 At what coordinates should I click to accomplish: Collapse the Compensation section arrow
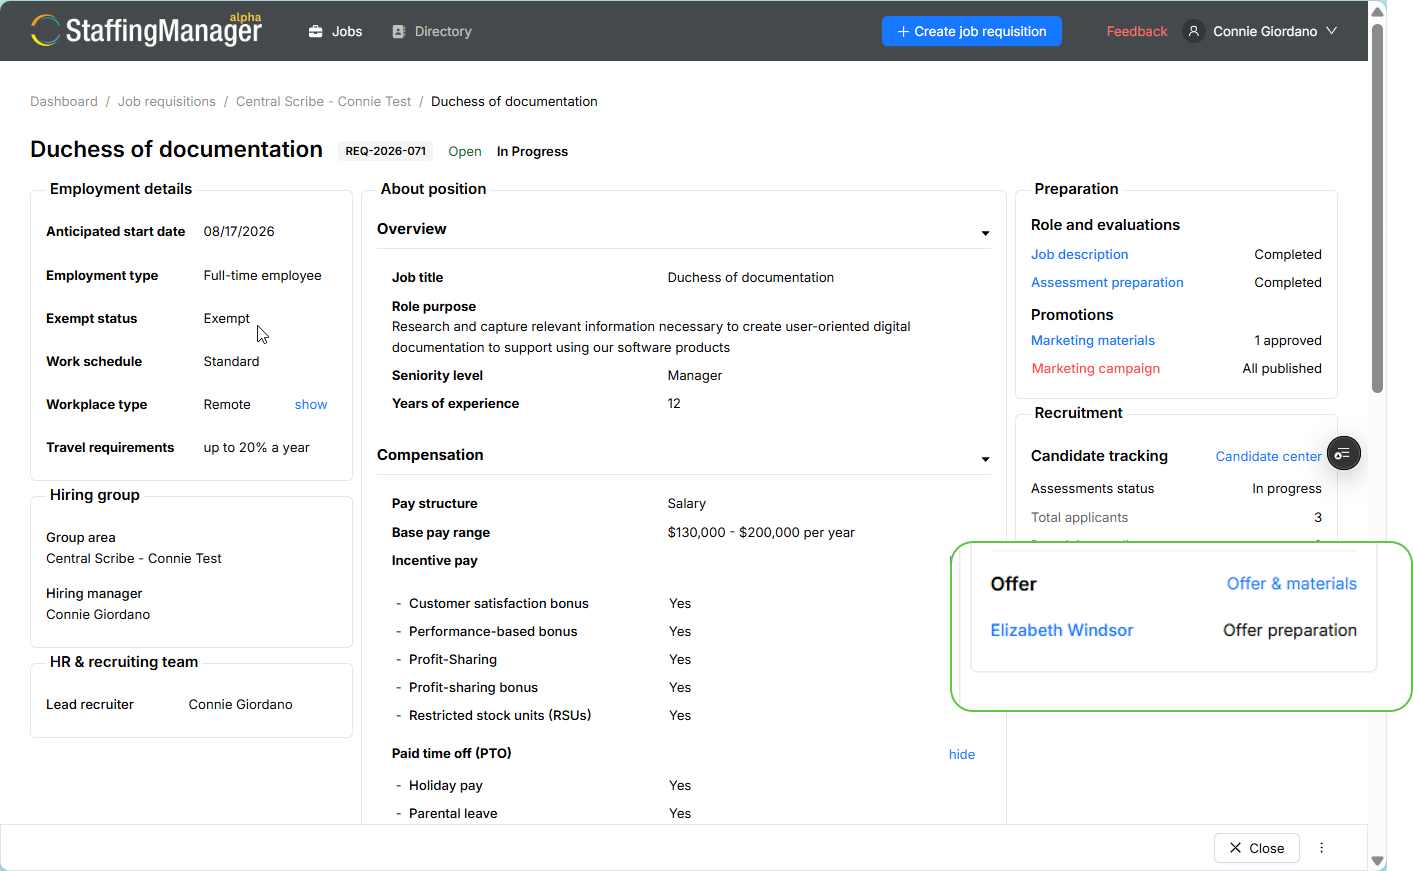point(985,459)
